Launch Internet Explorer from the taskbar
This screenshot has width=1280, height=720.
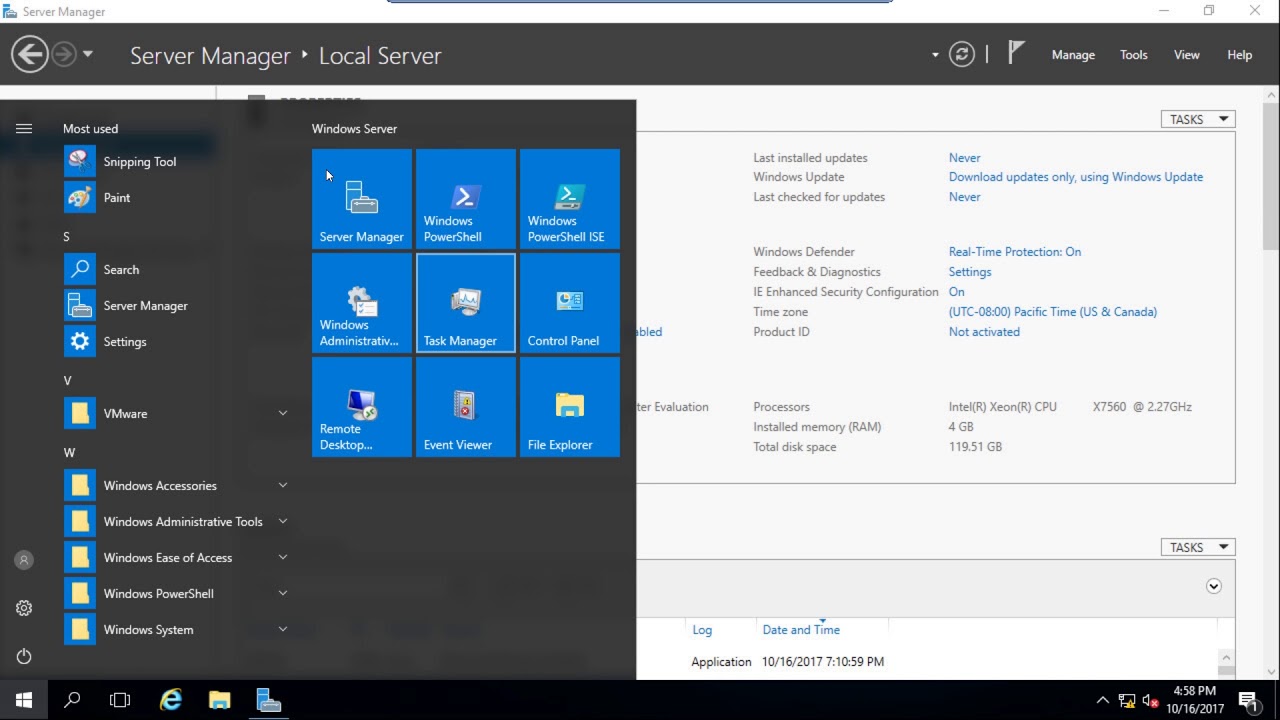coord(171,700)
